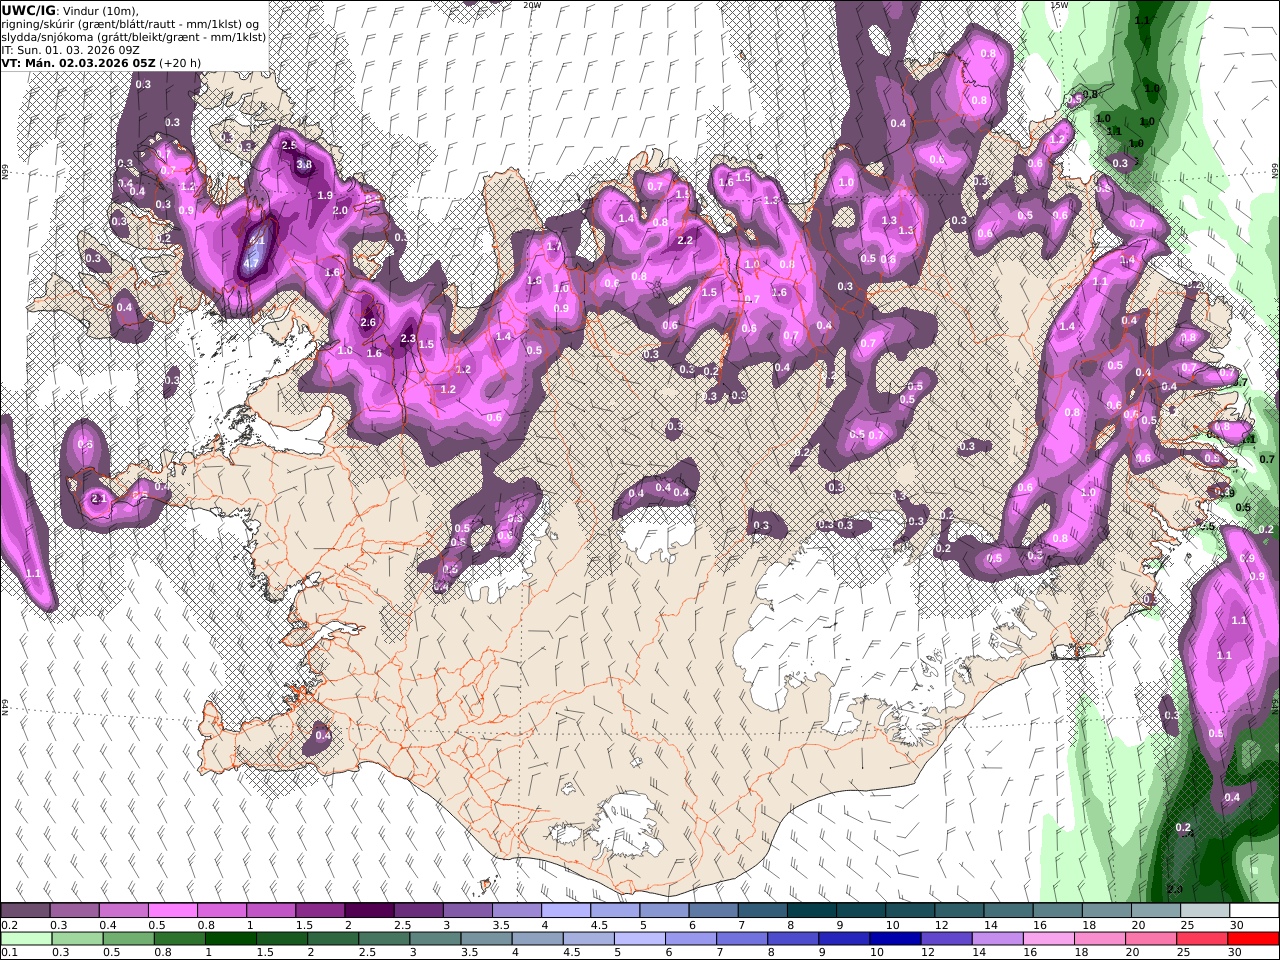
Task: Click the 2.2 value label on the map
Action: click(x=685, y=241)
